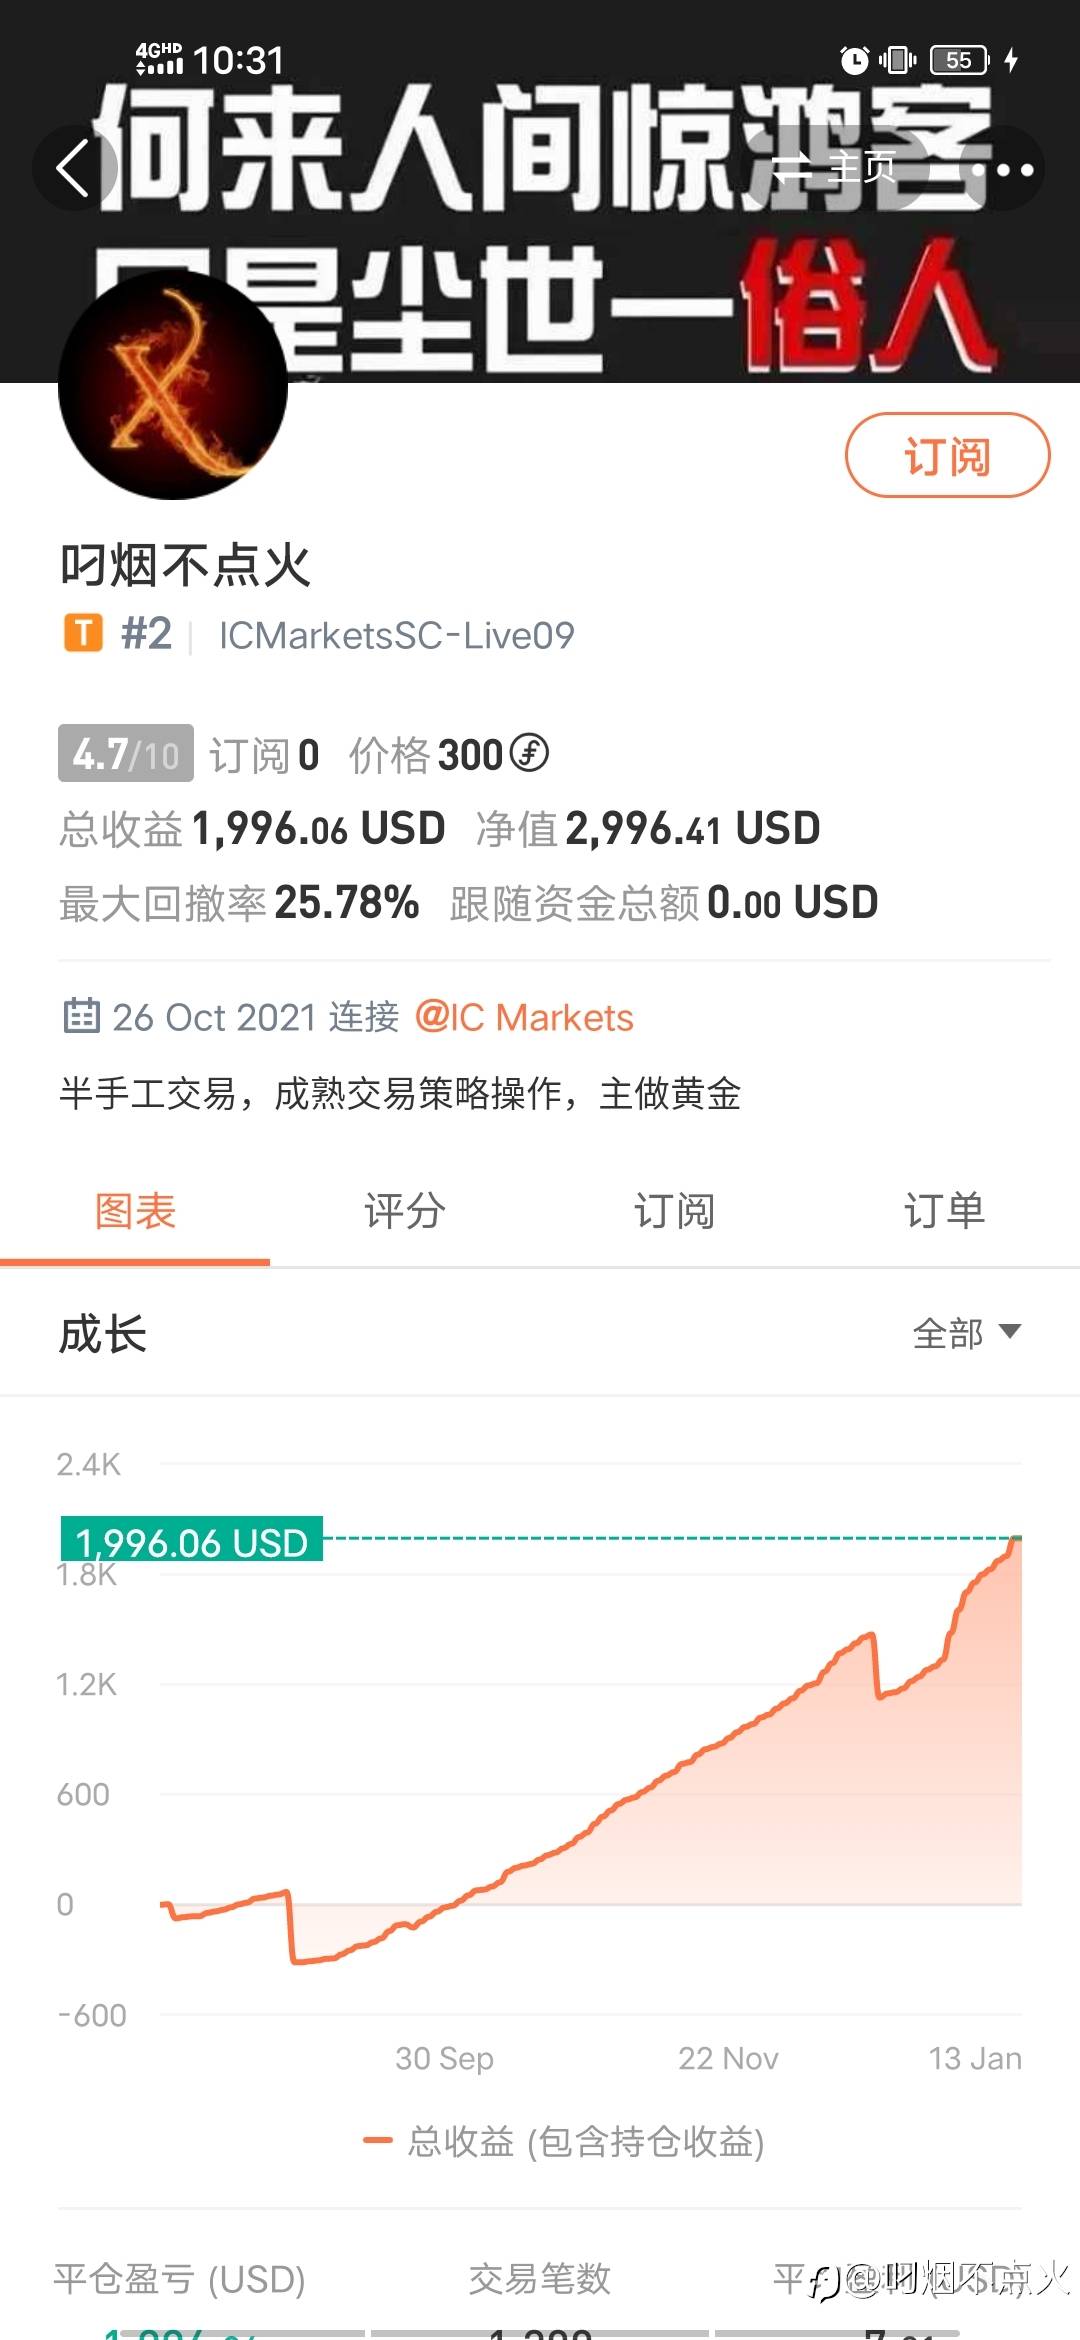1080x2340 pixels.
Task: Tap the 13 Jan endpoint on growth chart
Action: coord(1017,1538)
